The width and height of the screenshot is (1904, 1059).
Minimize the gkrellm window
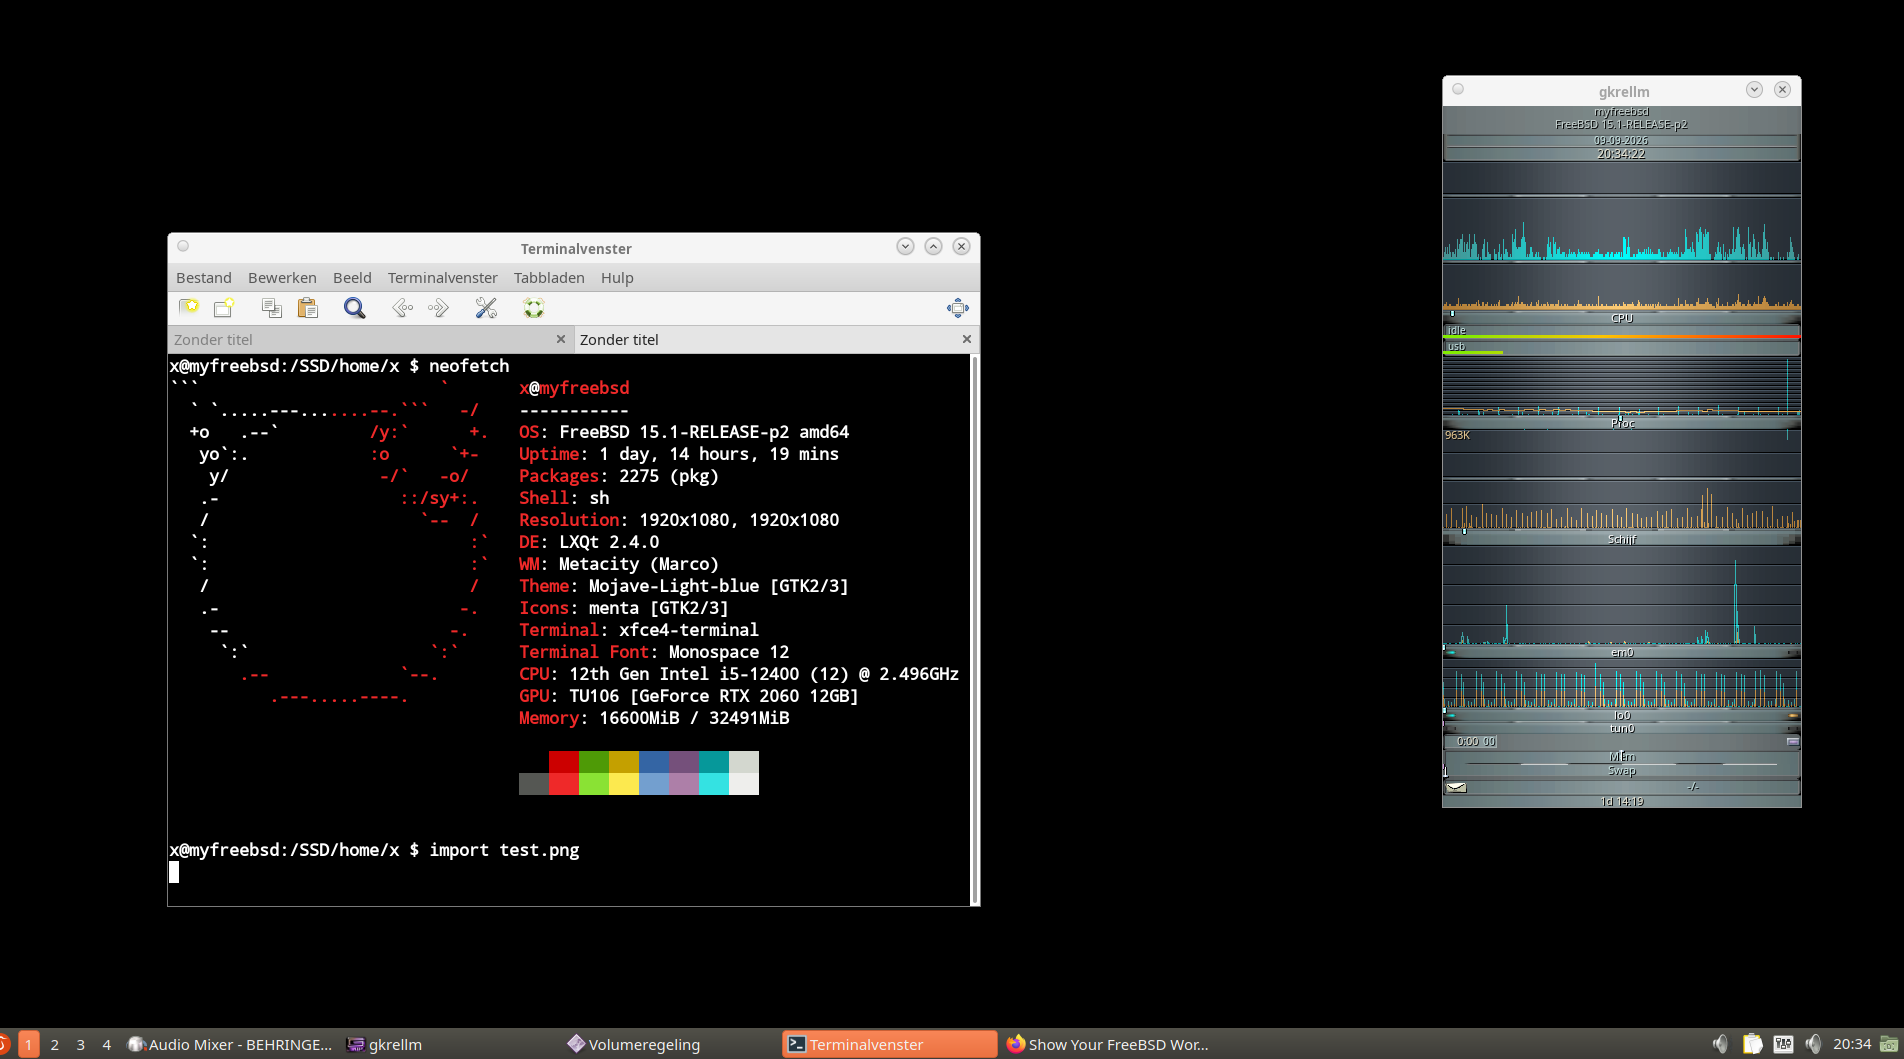click(1754, 89)
